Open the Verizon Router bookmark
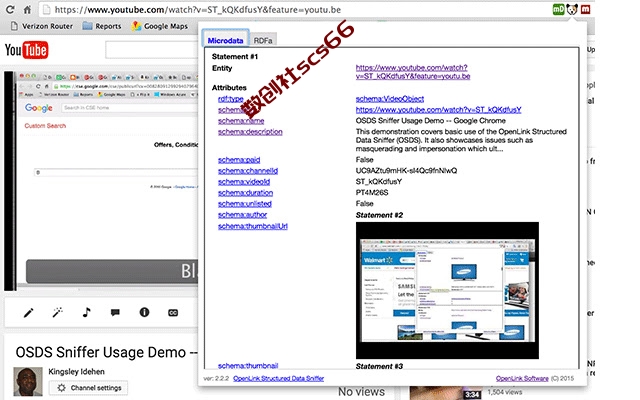 click(x=42, y=26)
